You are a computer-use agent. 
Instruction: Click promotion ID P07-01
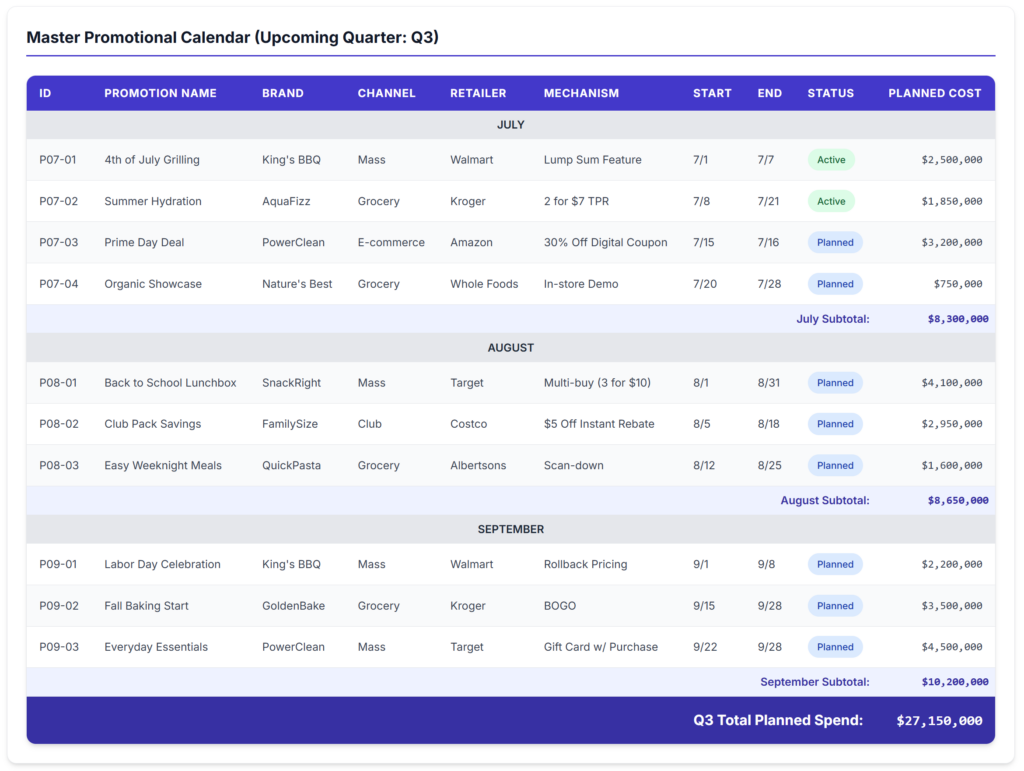point(57,160)
